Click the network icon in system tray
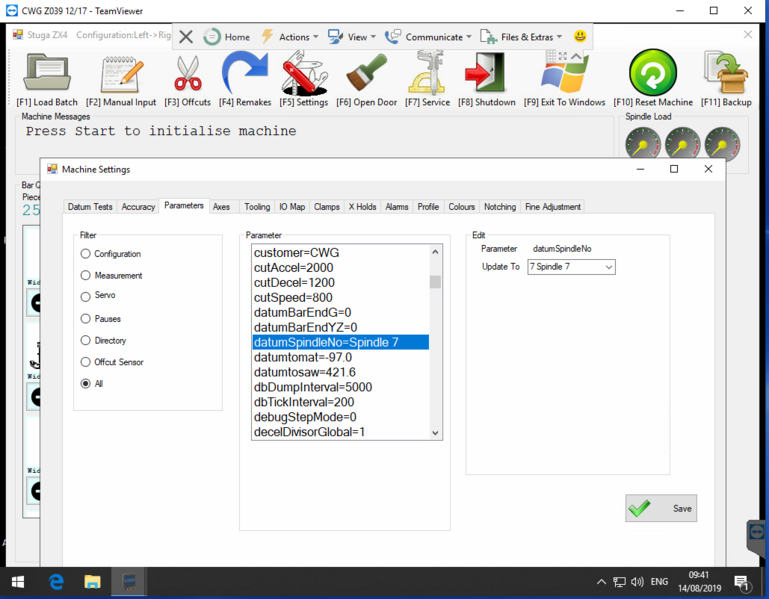The image size is (769, 599). [619, 582]
